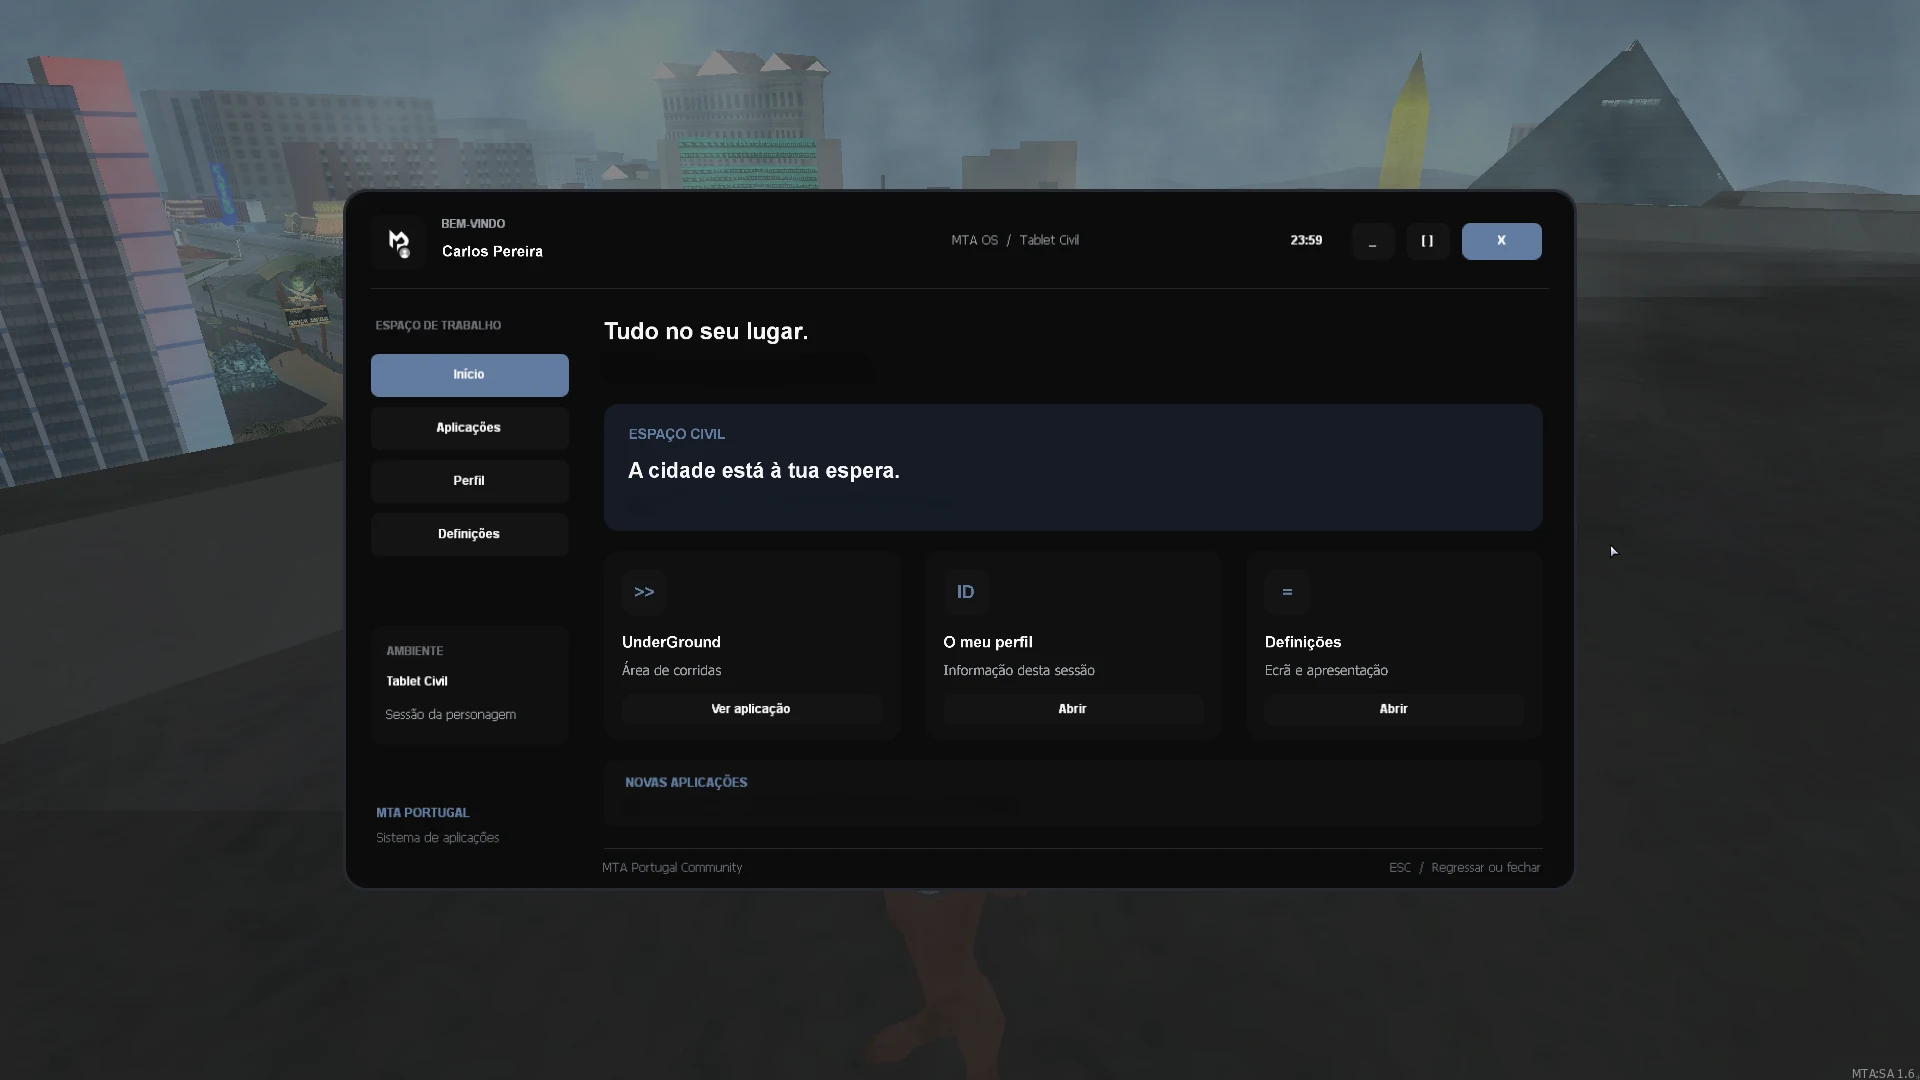Image resolution: width=1920 pixels, height=1080 pixels.
Task: Click the Carlos Pereira user name
Action: click(x=492, y=251)
